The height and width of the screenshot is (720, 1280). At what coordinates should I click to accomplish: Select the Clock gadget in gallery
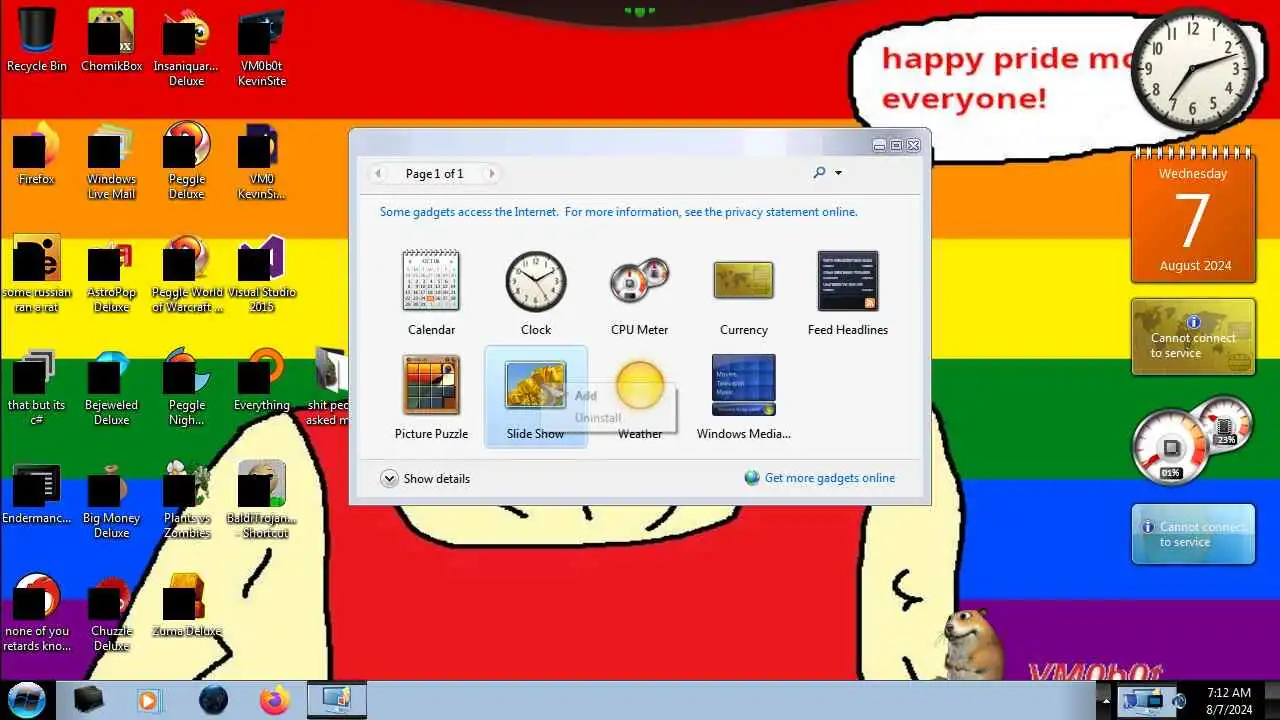coord(535,293)
